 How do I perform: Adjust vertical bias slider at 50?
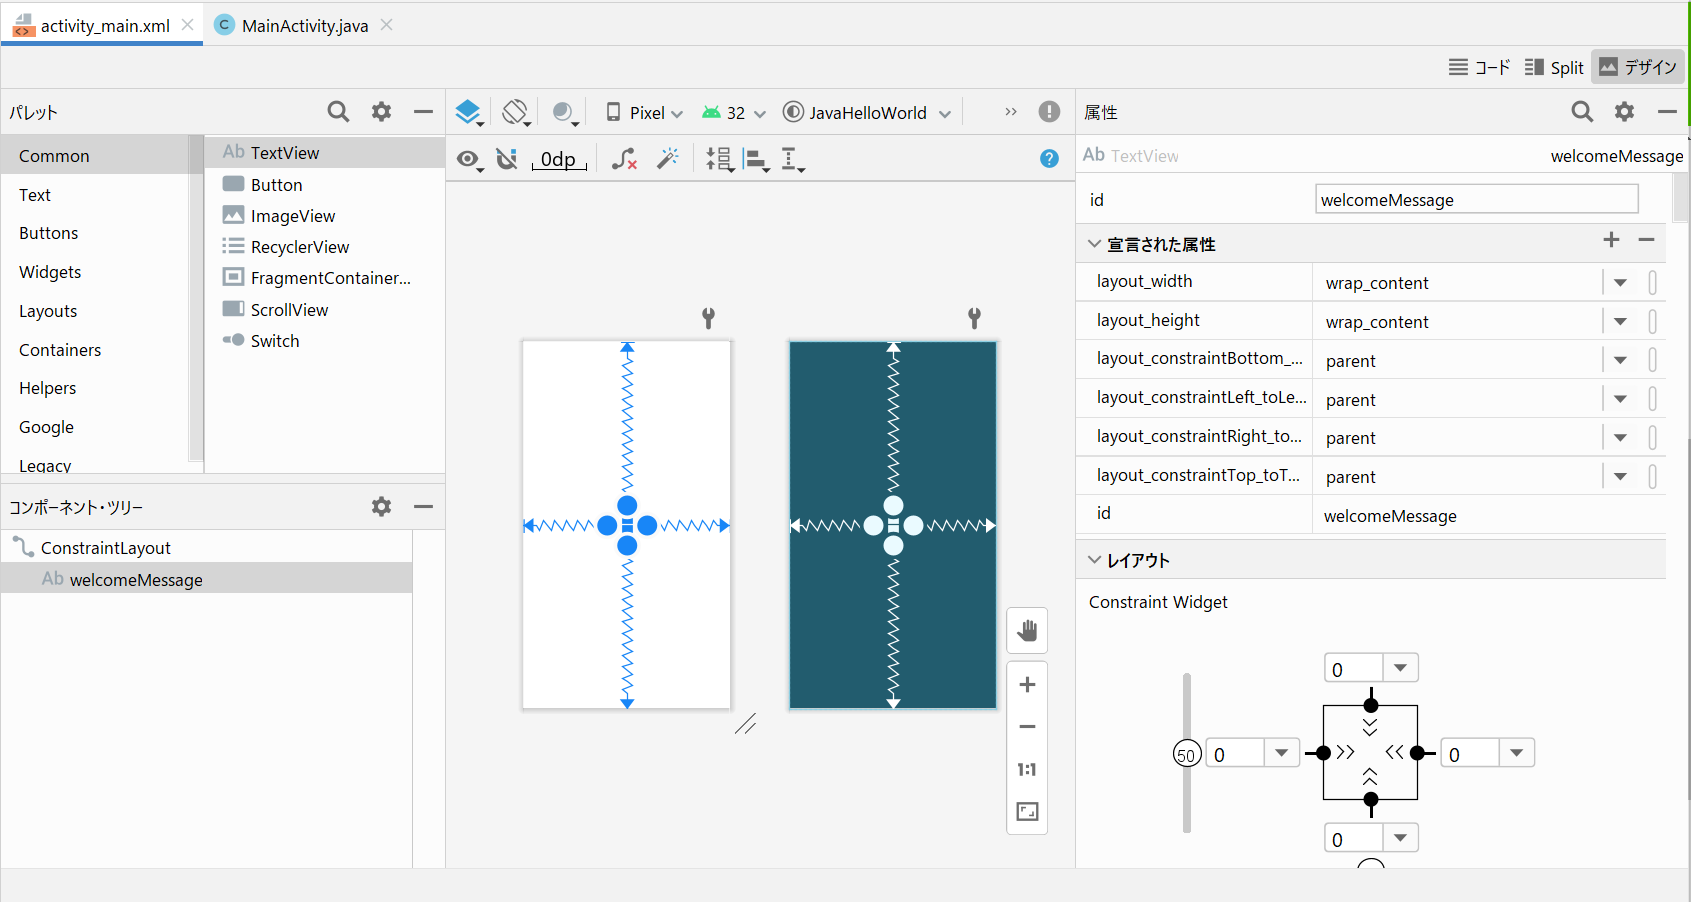click(1186, 754)
